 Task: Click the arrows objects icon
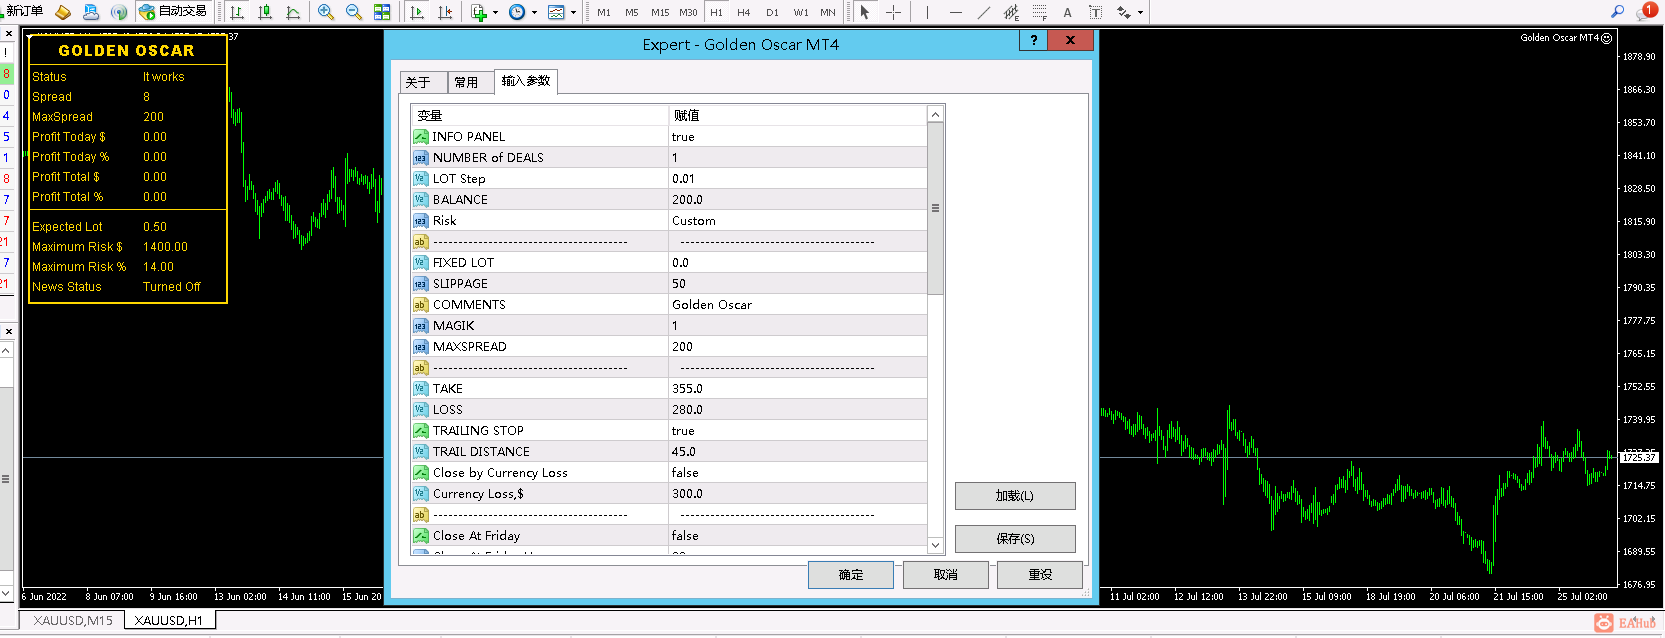pyautogui.click(x=1124, y=12)
